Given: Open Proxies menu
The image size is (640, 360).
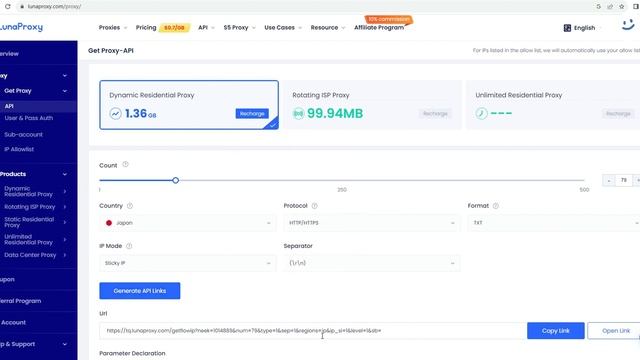Looking at the screenshot, I should [x=113, y=27].
